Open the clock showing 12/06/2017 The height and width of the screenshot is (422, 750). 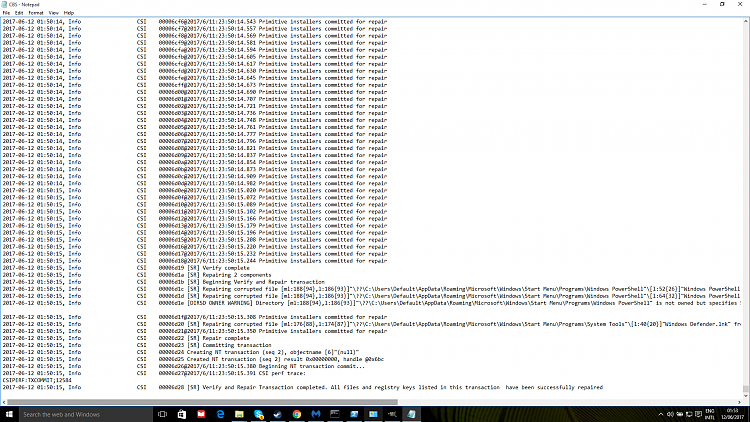click(732, 414)
